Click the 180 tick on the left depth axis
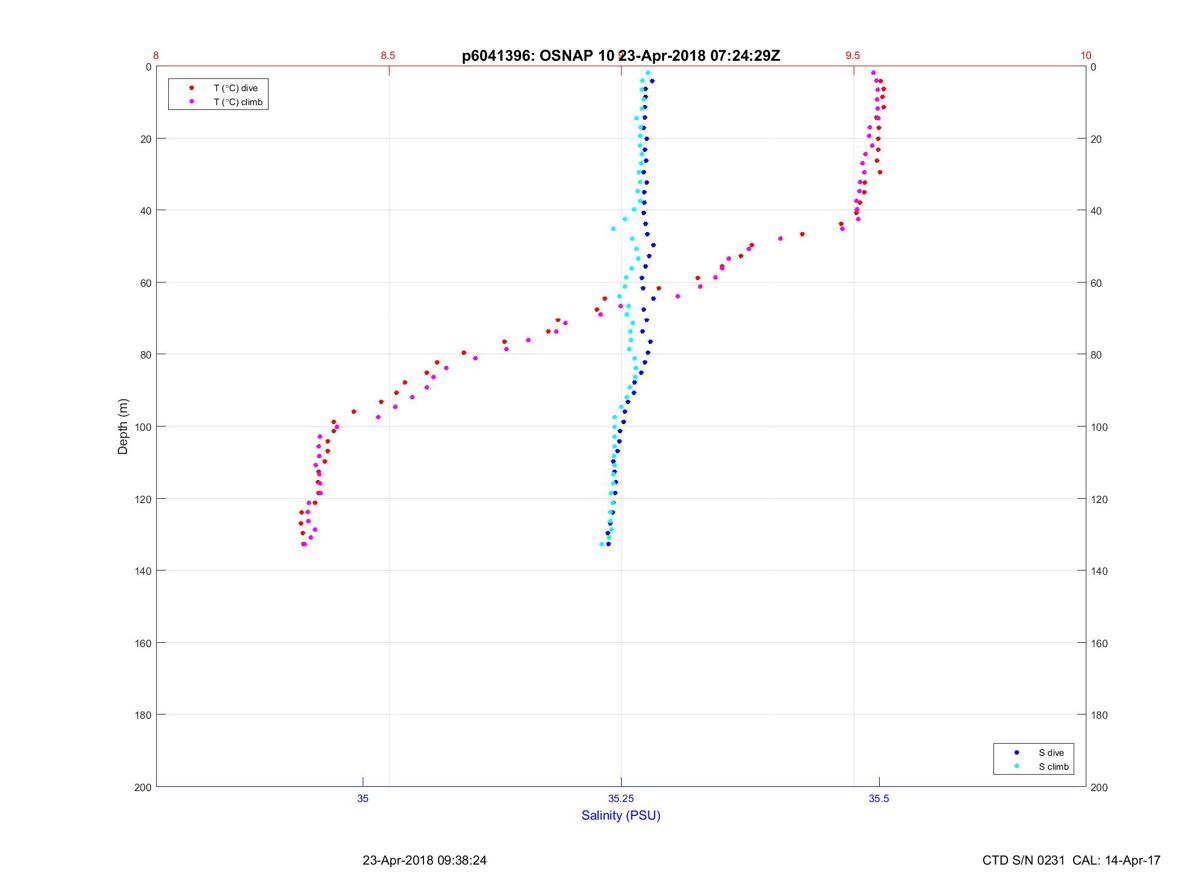 click(141, 715)
